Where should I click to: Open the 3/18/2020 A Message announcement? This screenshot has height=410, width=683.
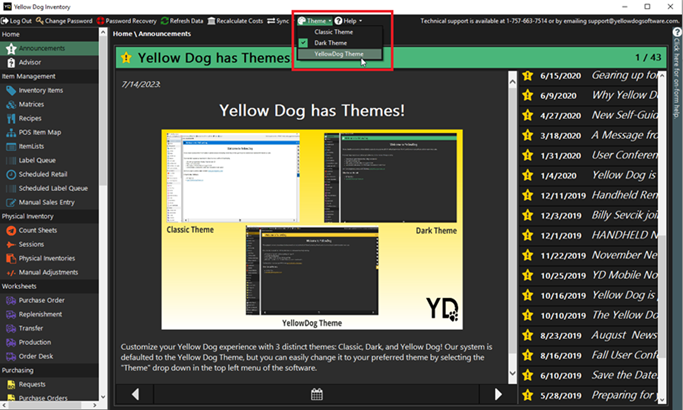click(x=588, y=136)
